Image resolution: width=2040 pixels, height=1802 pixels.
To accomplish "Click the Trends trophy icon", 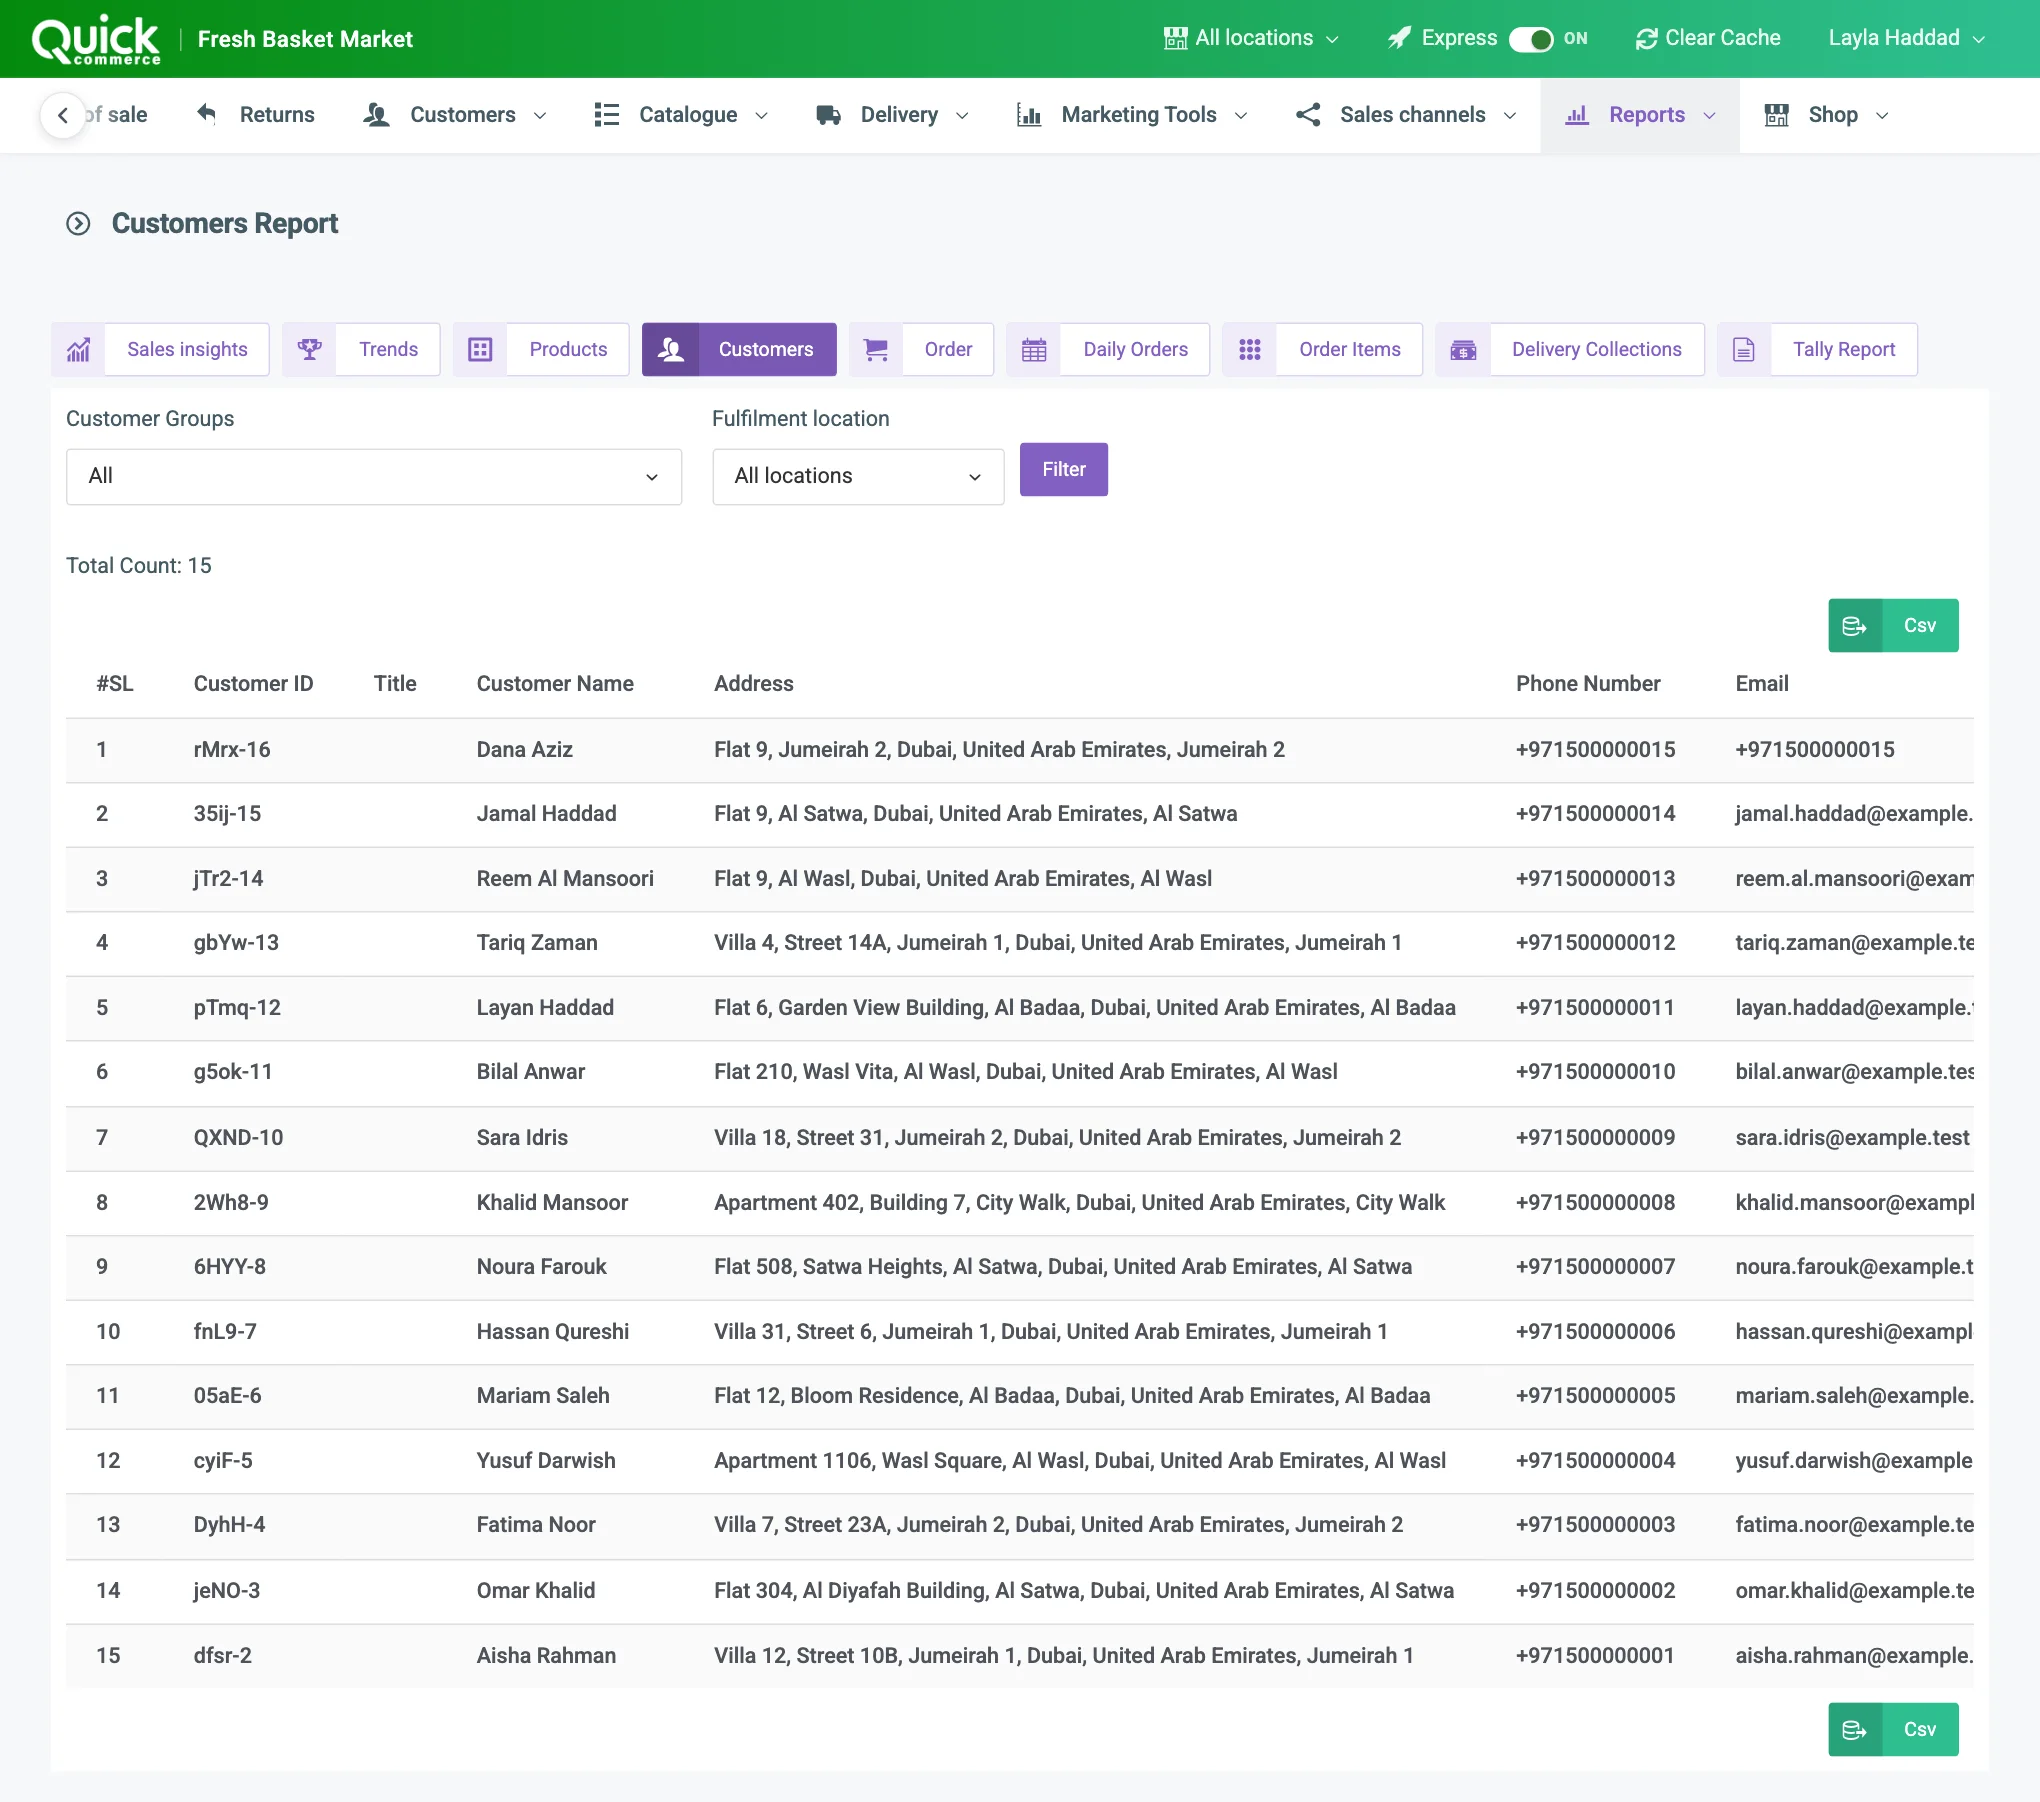I will pyautogui.click(x=309, y=350).
